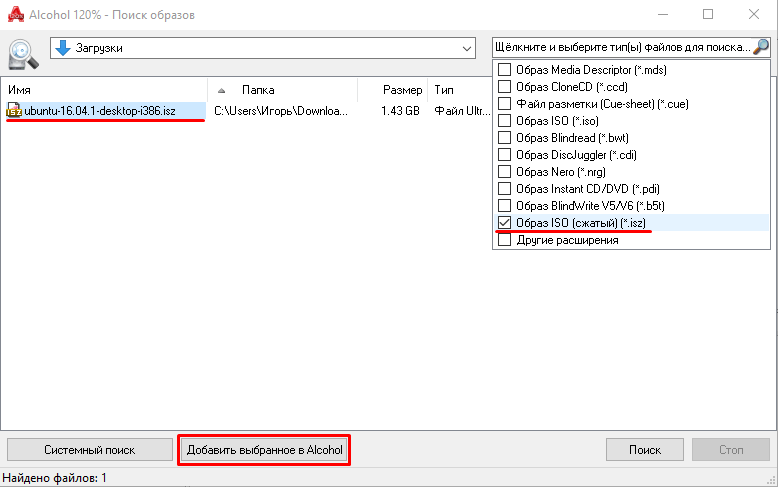Click Добавить выбранное в Alcohol button
The image size is (778, 487).
coord(264,450)
